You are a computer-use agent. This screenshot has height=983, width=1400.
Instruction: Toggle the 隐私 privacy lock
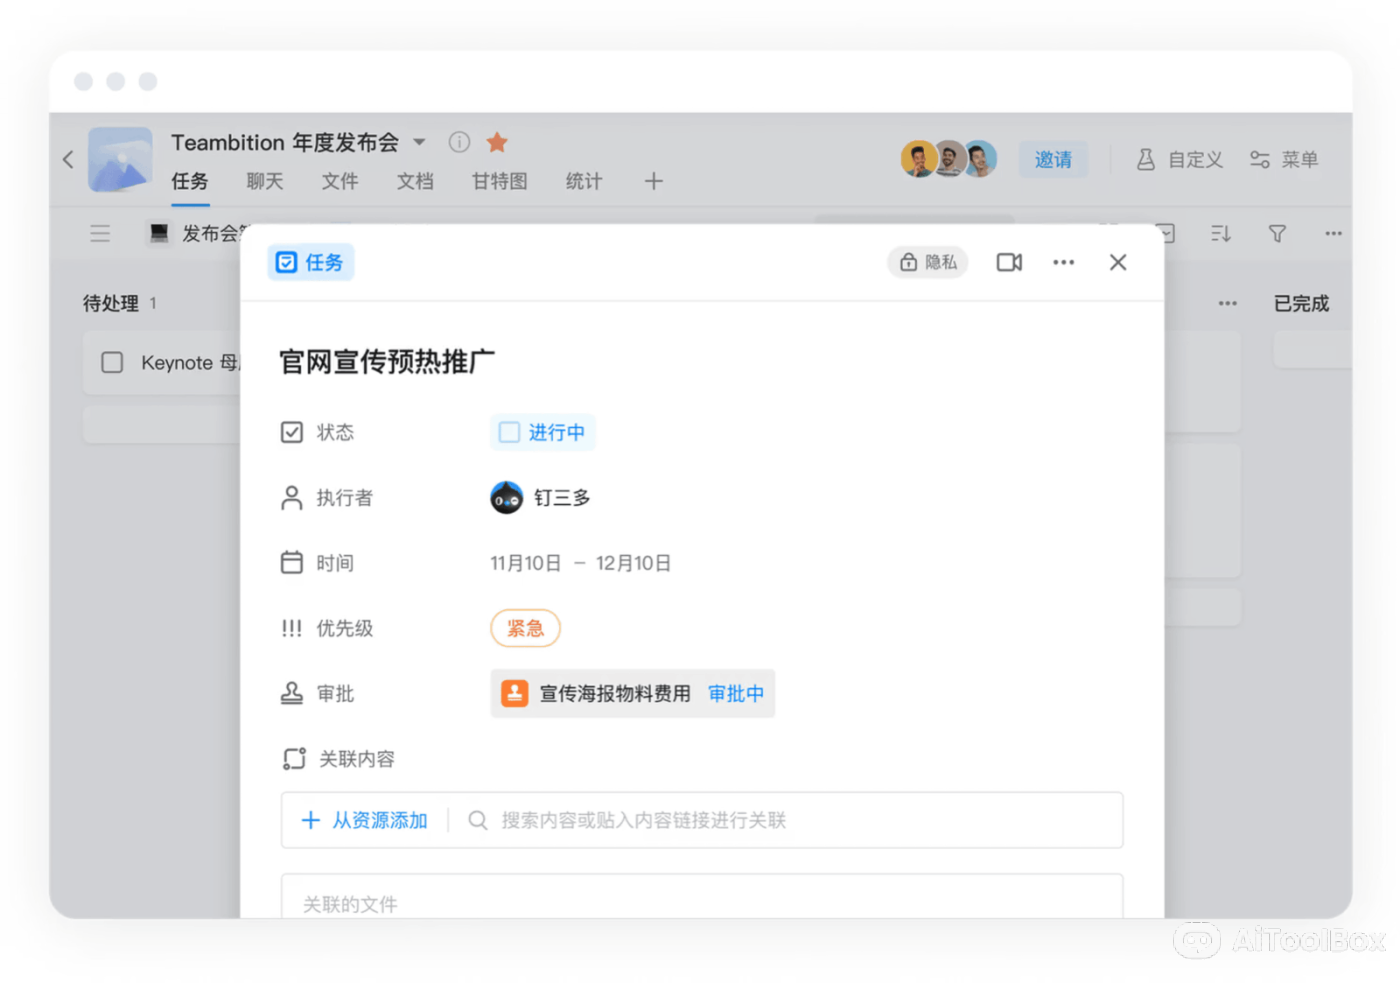coord(928,262)
